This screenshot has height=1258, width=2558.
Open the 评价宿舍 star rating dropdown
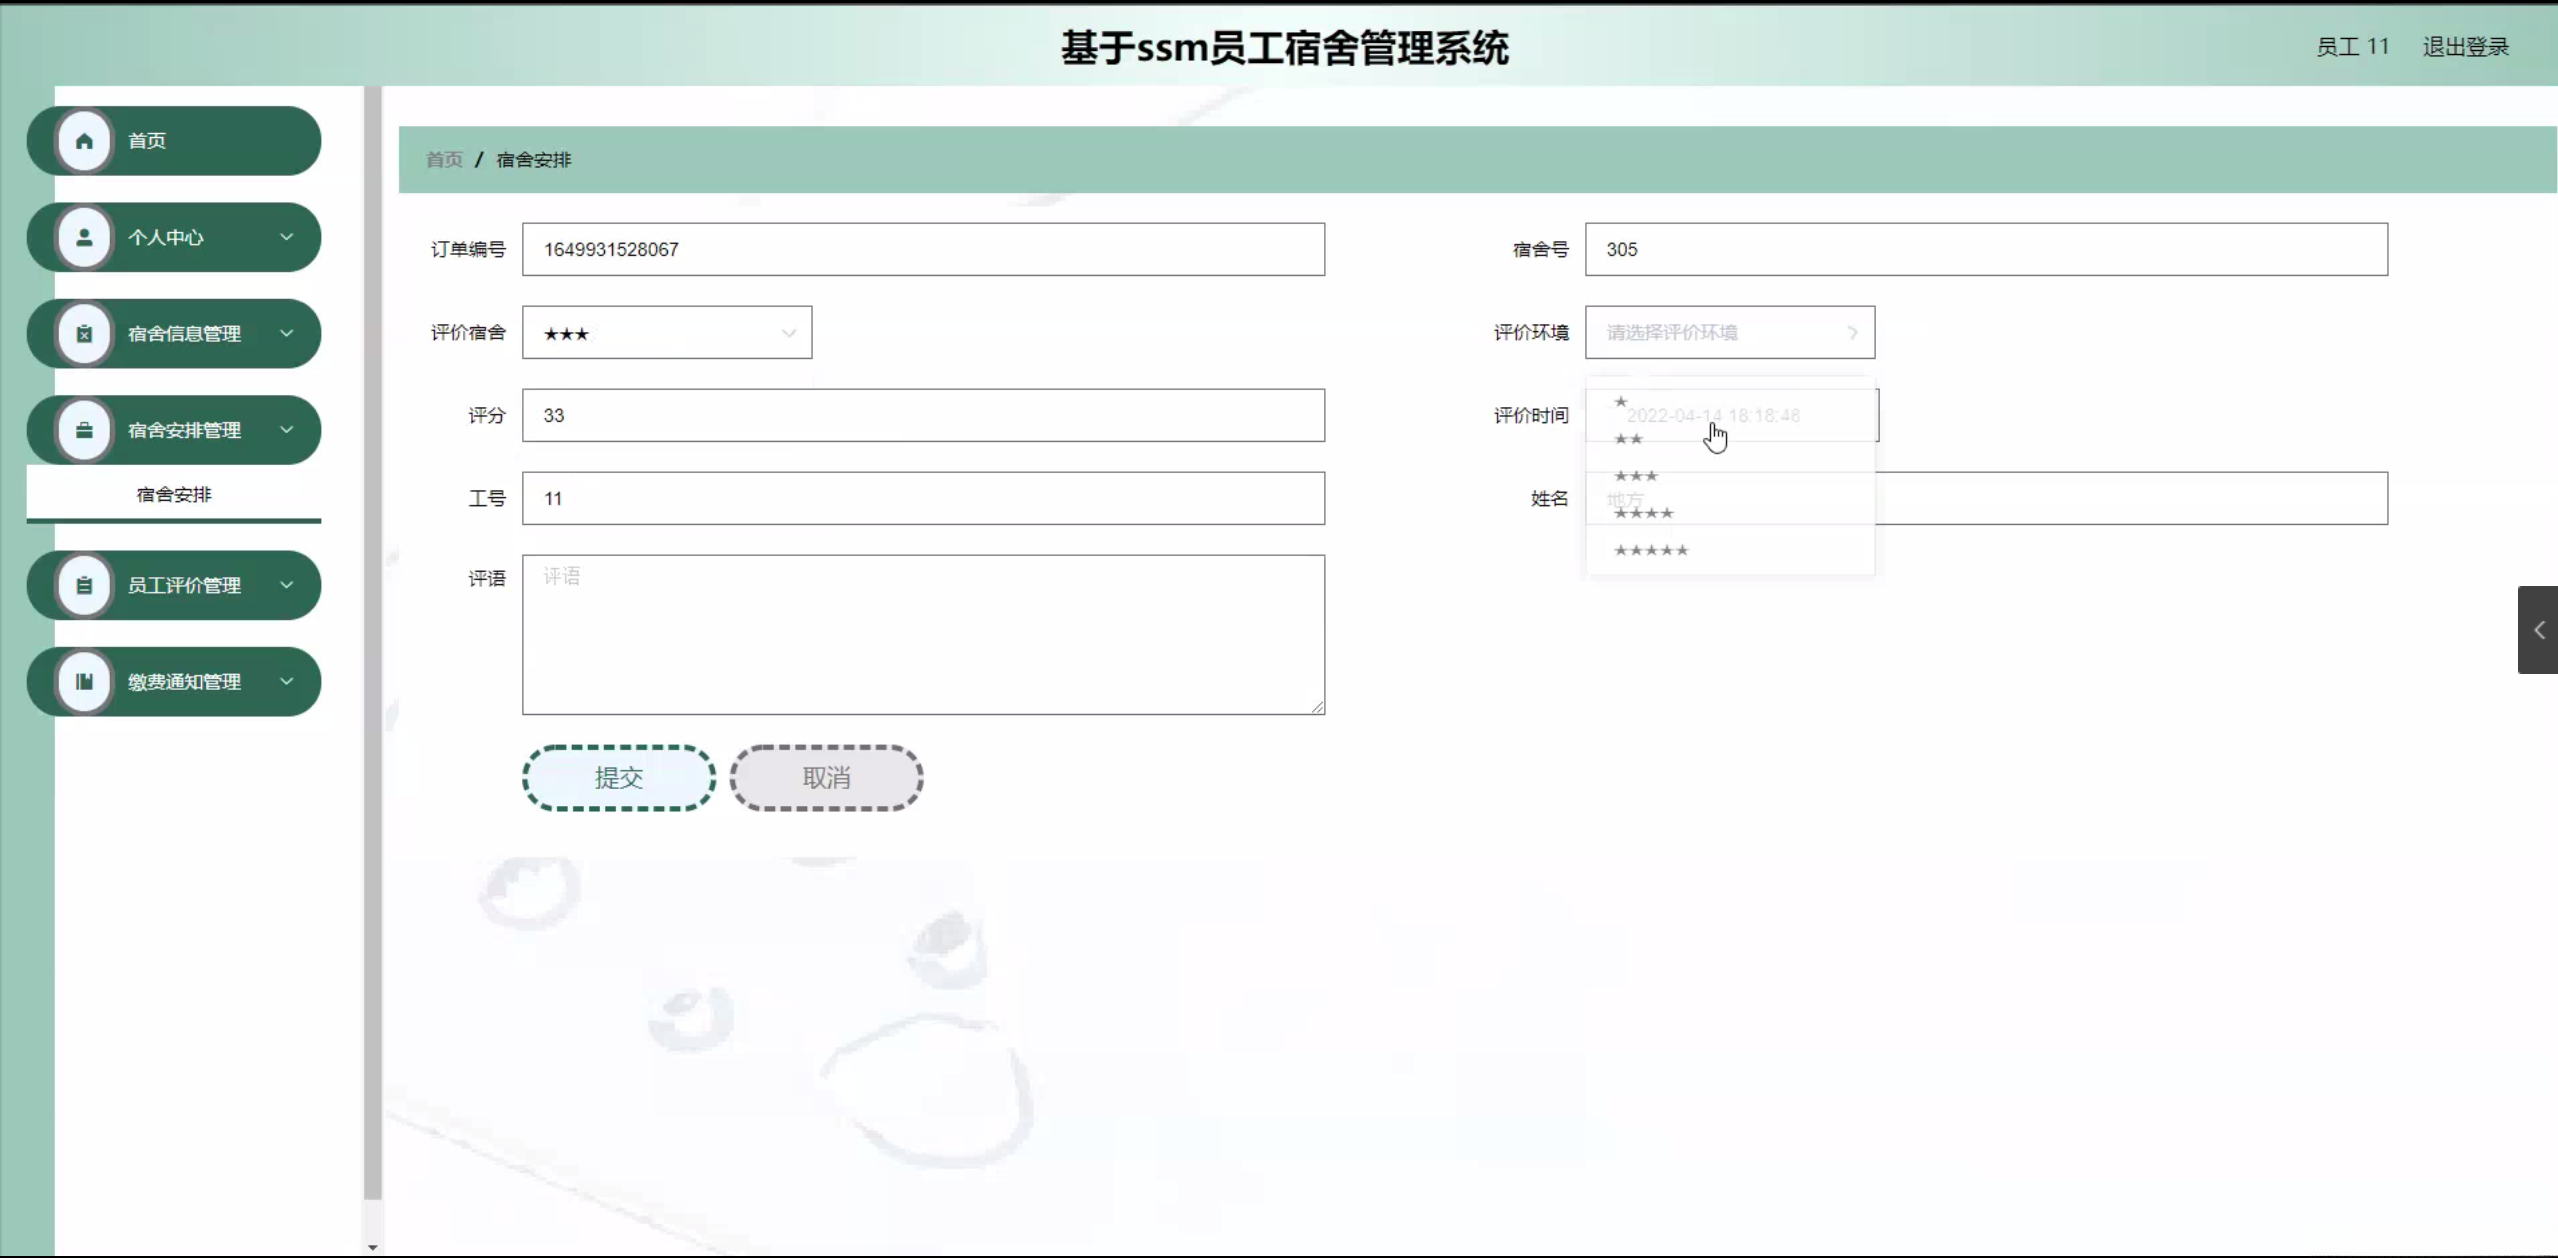pyautogui.click(x=666, y=333)
